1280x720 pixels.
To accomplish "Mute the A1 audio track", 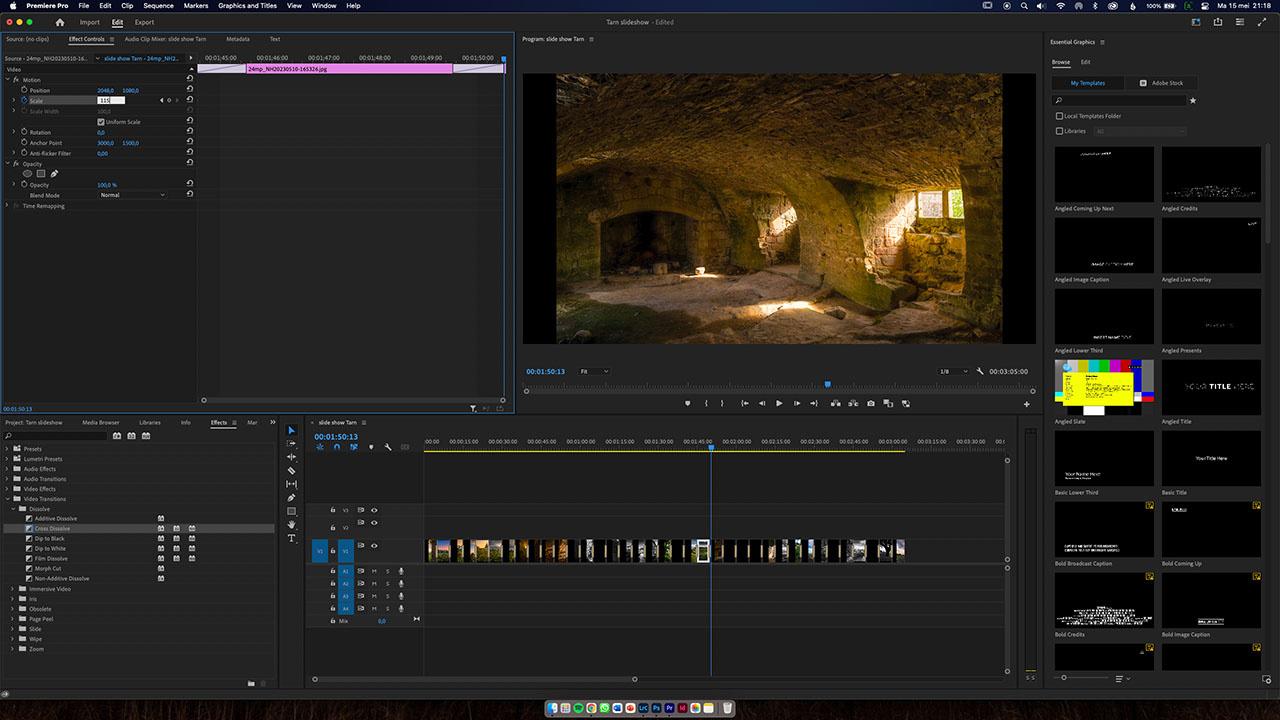I will pos(374,571).
